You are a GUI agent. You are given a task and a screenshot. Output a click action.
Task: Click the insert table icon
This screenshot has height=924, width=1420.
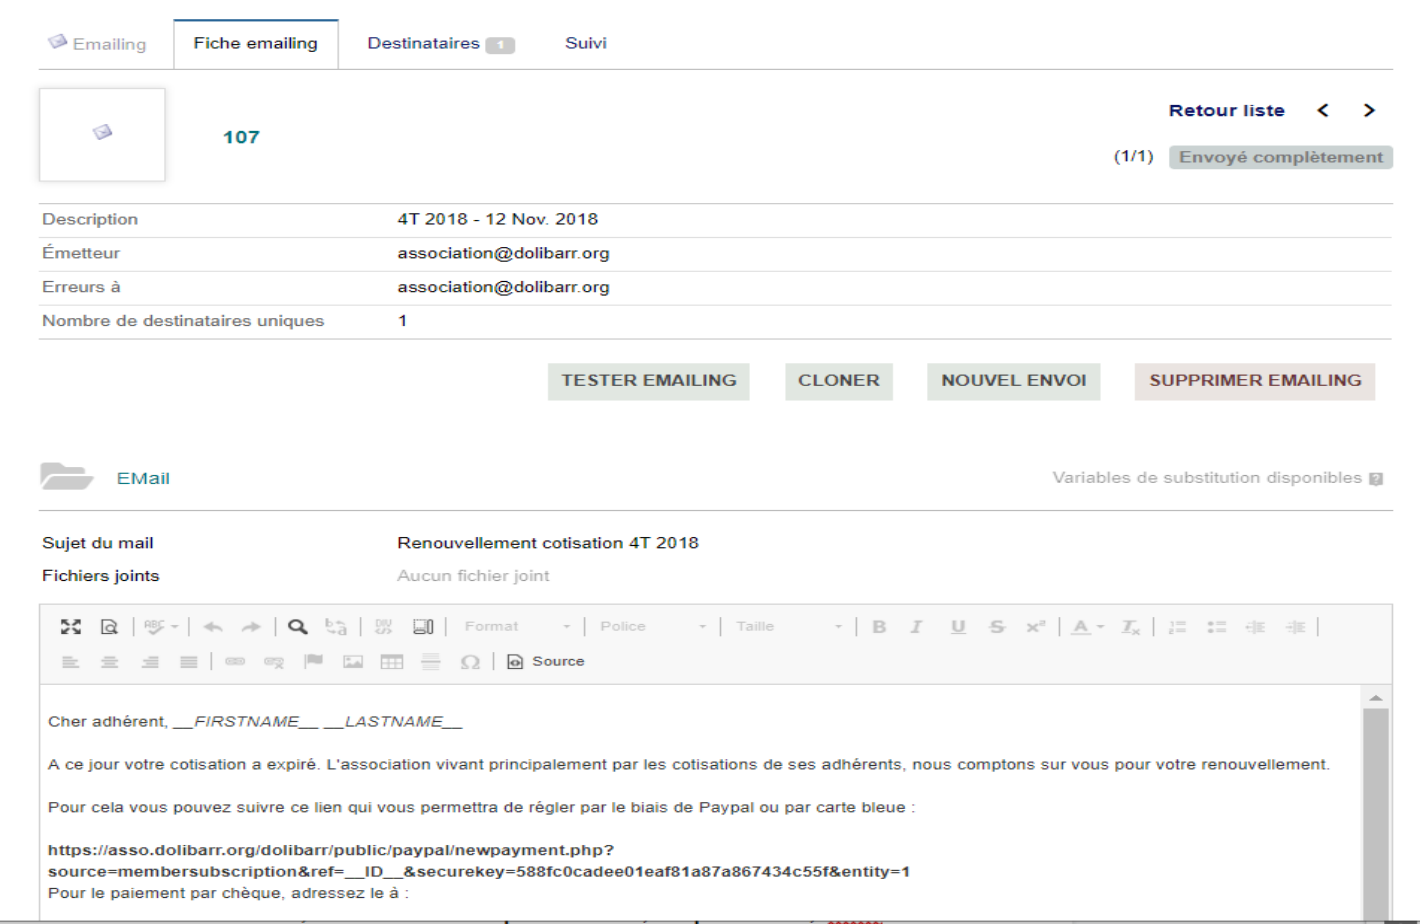pos(392,662)
